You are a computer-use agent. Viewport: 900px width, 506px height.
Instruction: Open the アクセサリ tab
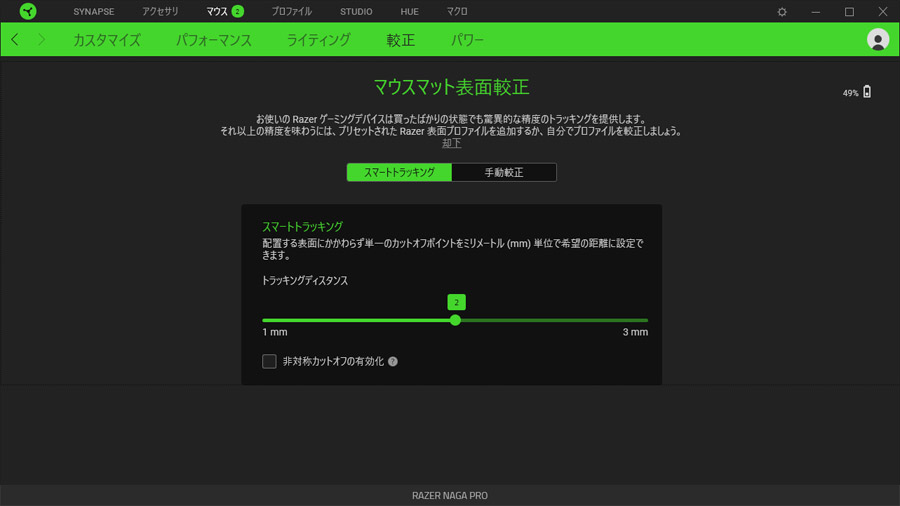[x=160, y=11]
